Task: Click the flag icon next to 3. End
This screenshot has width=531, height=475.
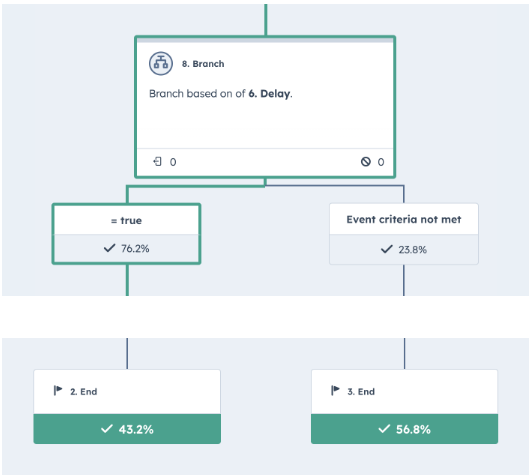Action: click(x=335, y=390)
